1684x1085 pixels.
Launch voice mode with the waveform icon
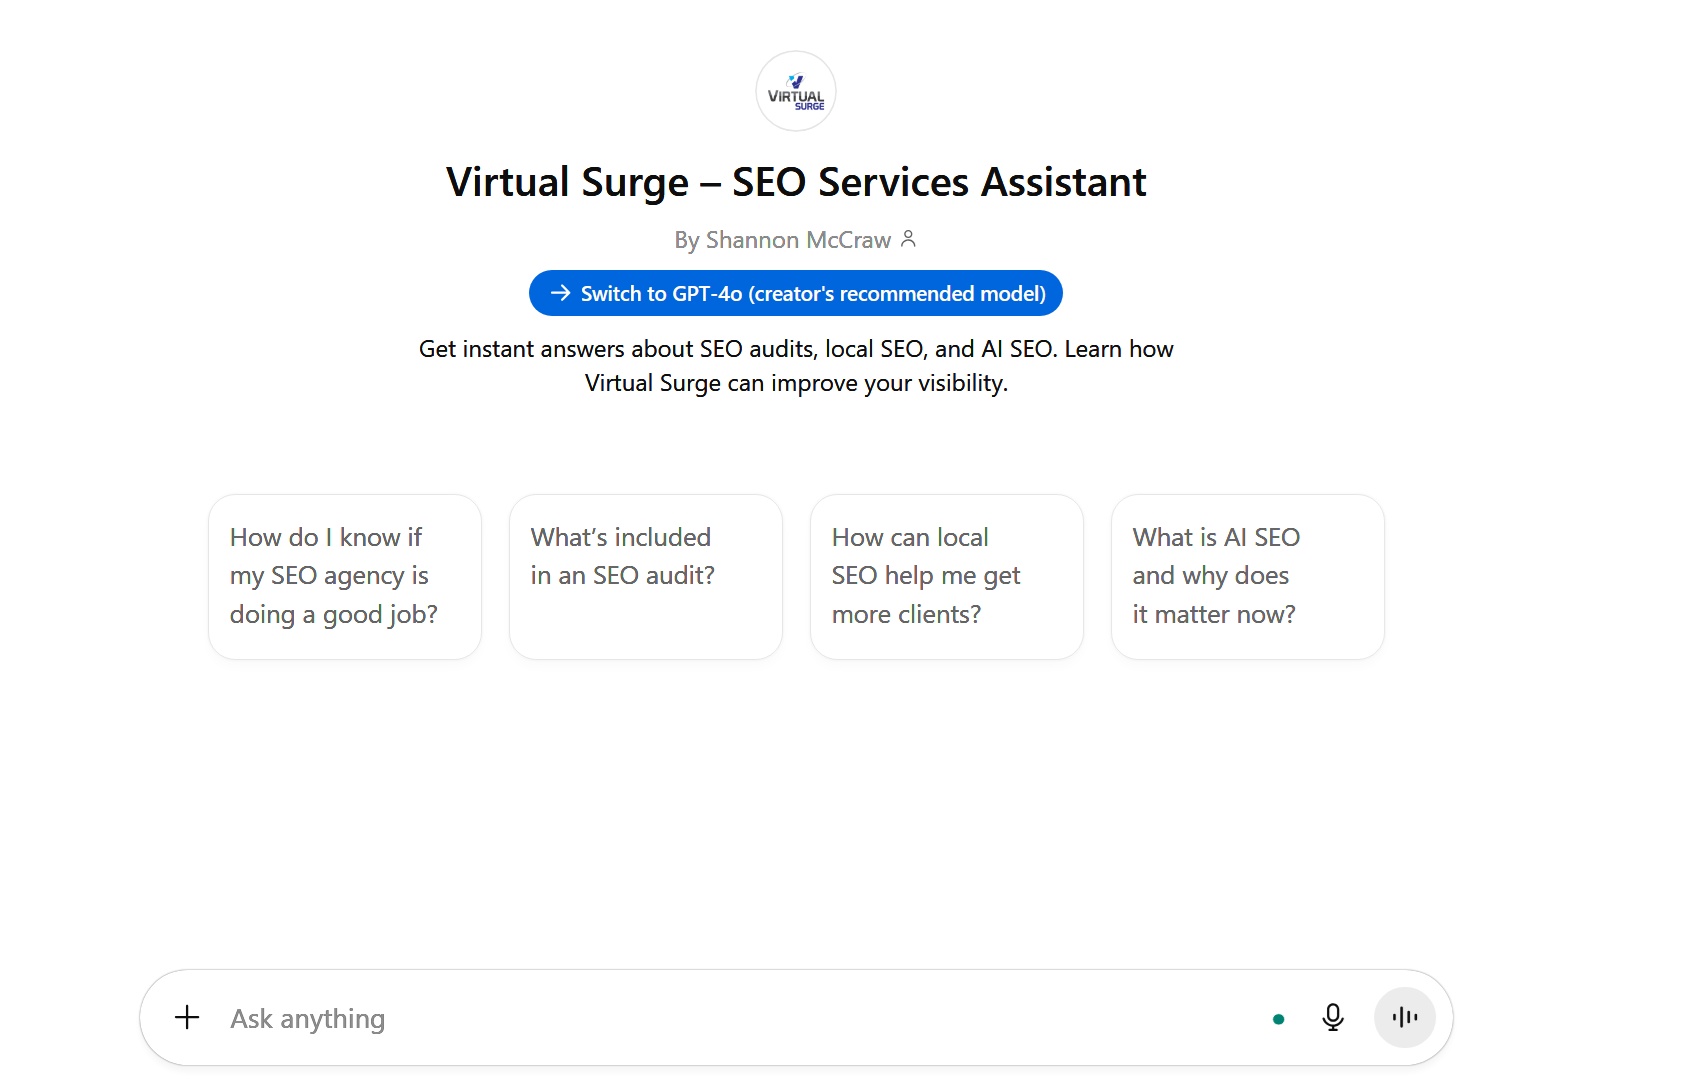pyautogui.click(x=1404, y=1017)
